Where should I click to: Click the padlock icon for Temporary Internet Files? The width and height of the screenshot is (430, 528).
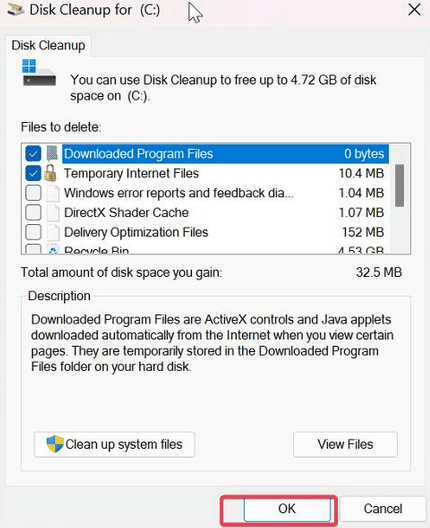tap(51, 173)
